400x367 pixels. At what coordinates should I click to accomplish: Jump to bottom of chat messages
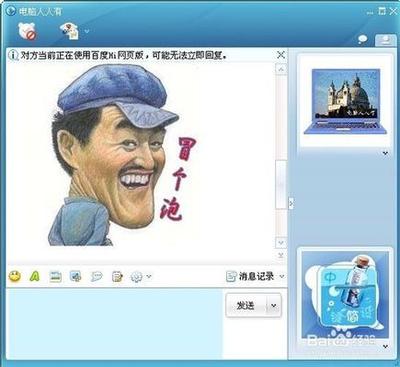click(281, 255)
